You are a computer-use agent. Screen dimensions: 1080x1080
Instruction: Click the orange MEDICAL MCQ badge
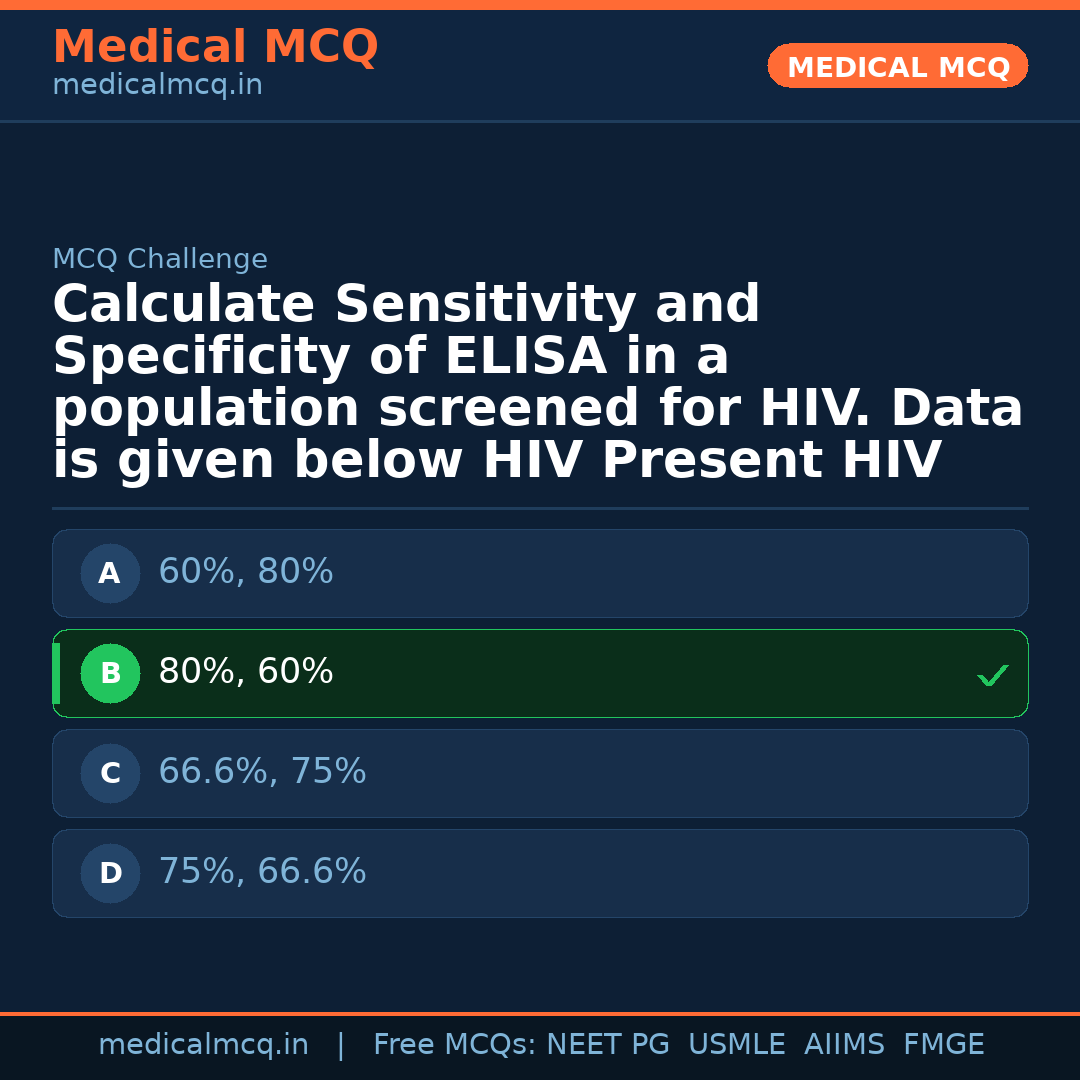point(897,67)
